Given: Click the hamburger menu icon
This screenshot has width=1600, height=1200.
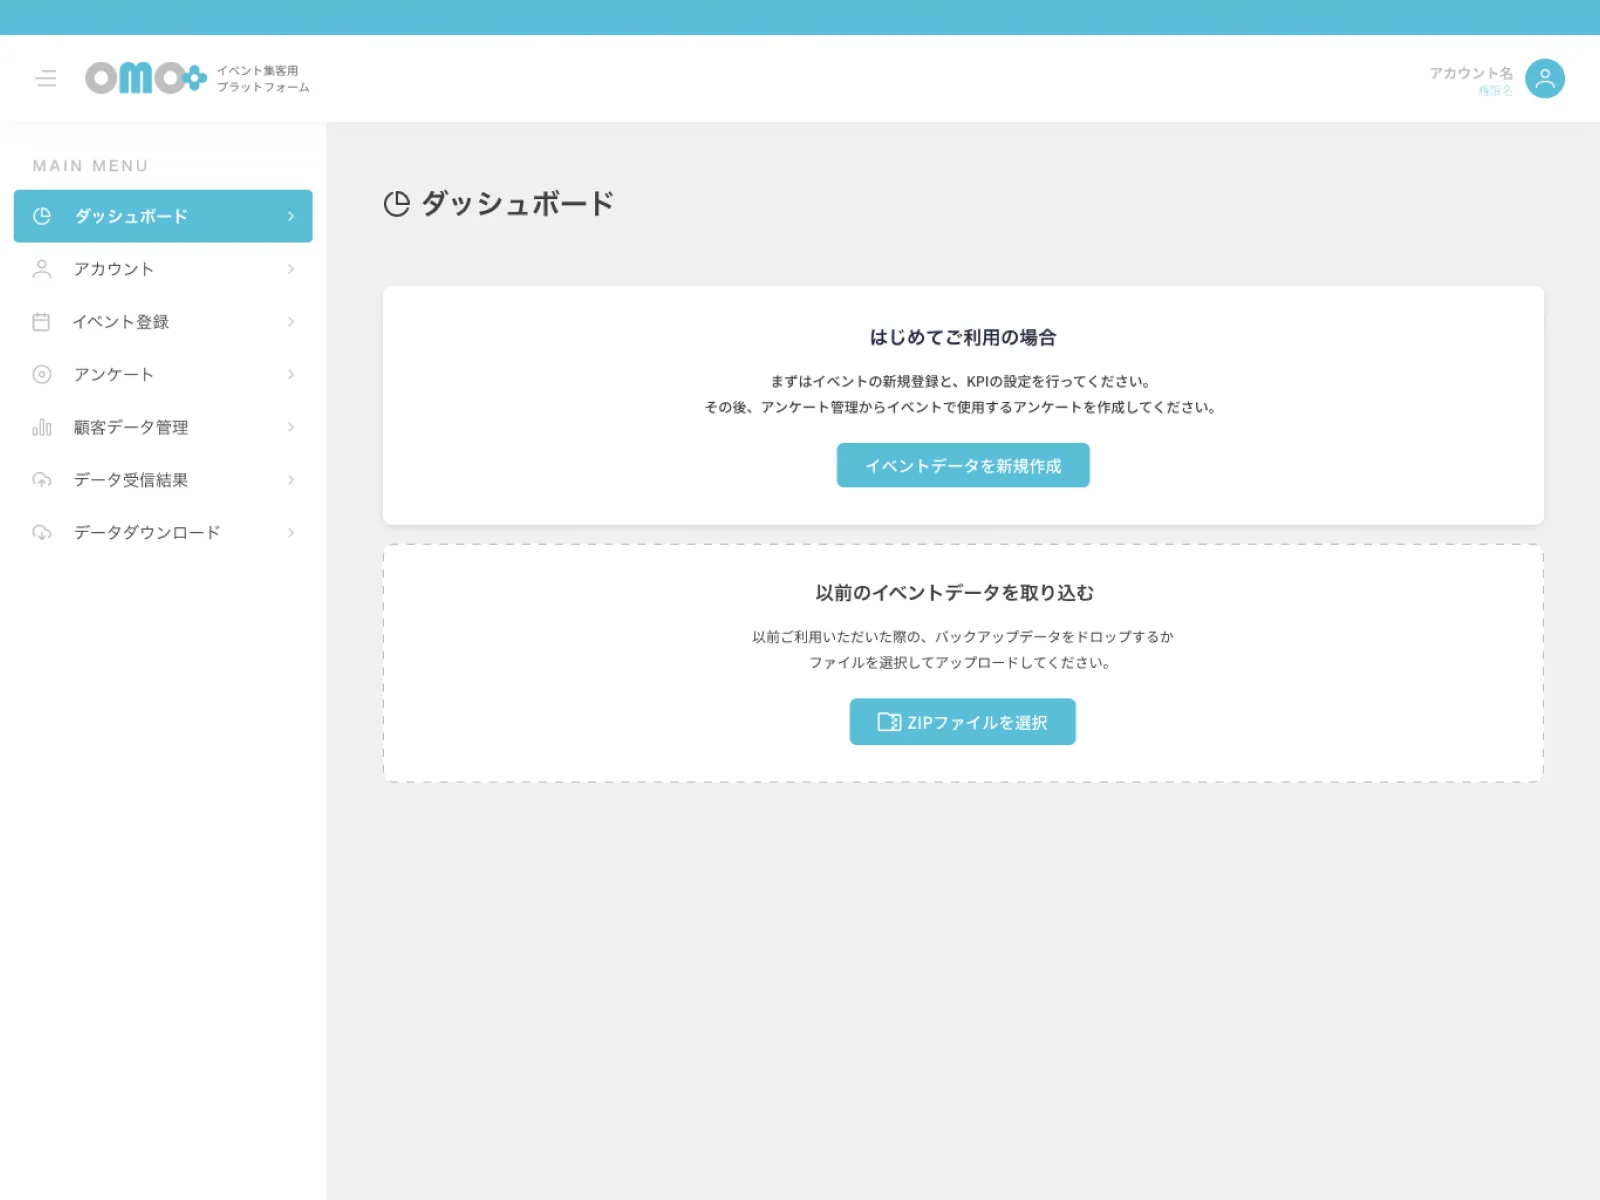Looking at the screenshot, I should pos(46,78).
